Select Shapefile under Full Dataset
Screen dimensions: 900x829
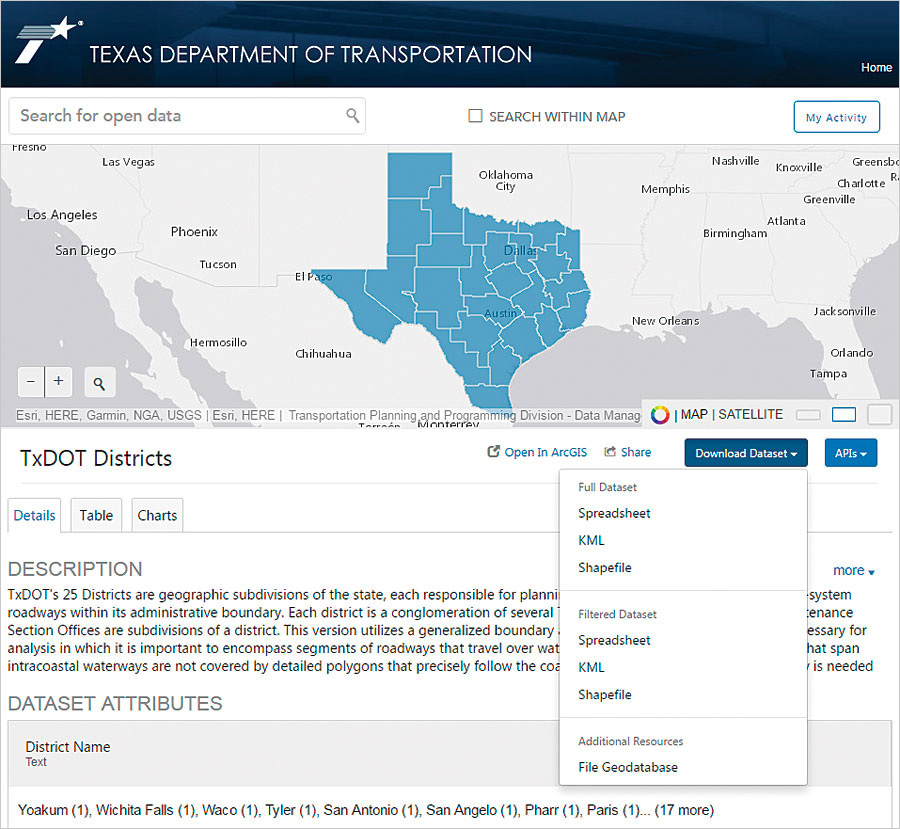[604, 567]
